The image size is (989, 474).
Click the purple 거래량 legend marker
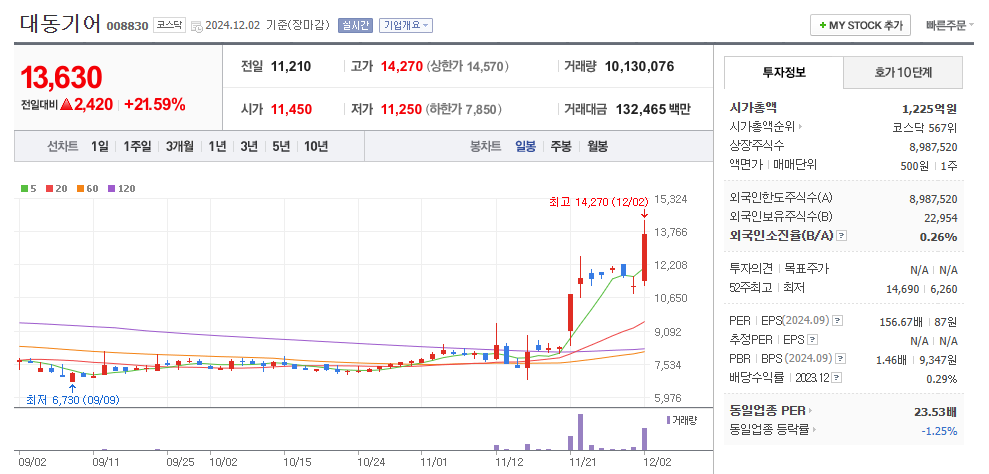click(x=669, y=420)
